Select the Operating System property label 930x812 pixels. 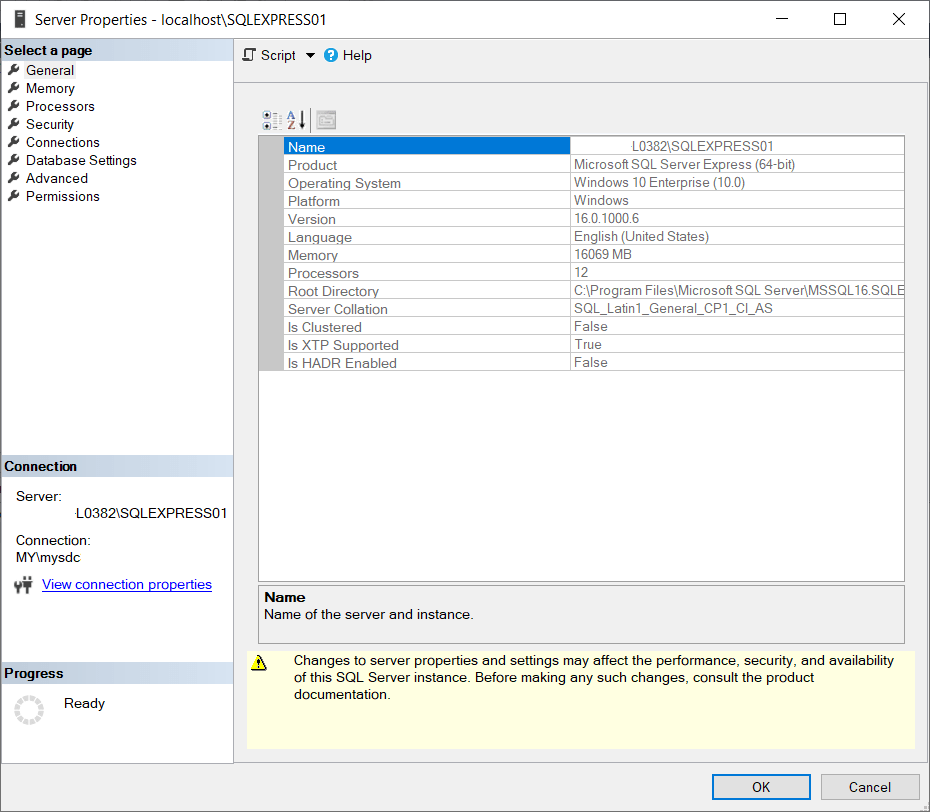[345, 183]
